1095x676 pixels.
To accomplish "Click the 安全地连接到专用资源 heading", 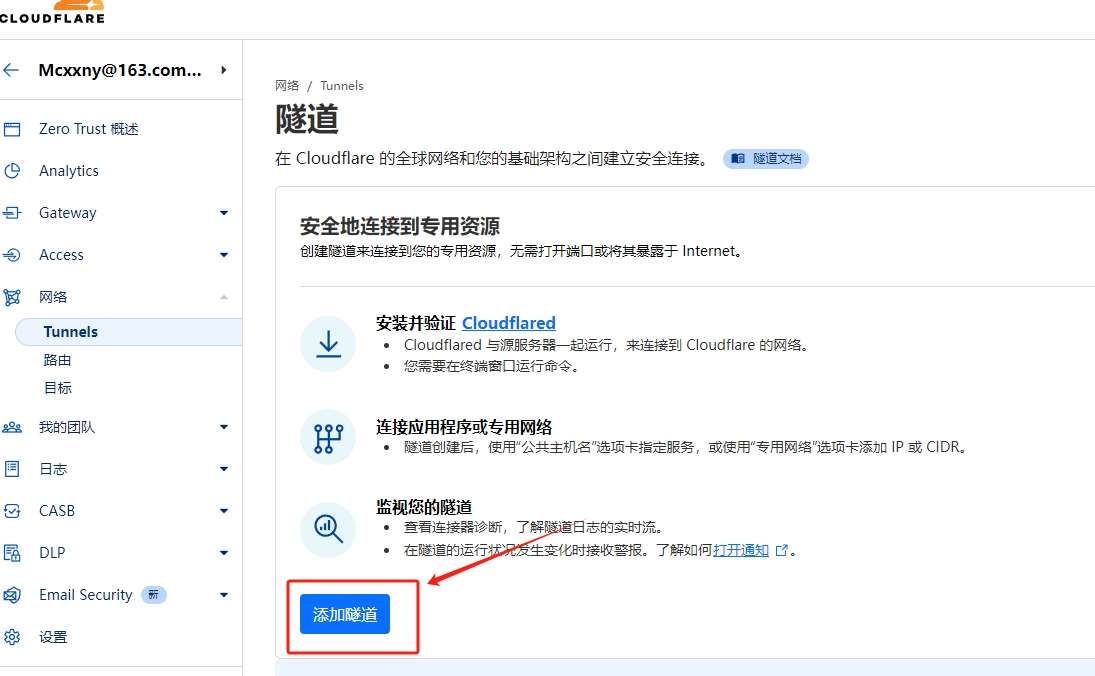I will point(399,226).
